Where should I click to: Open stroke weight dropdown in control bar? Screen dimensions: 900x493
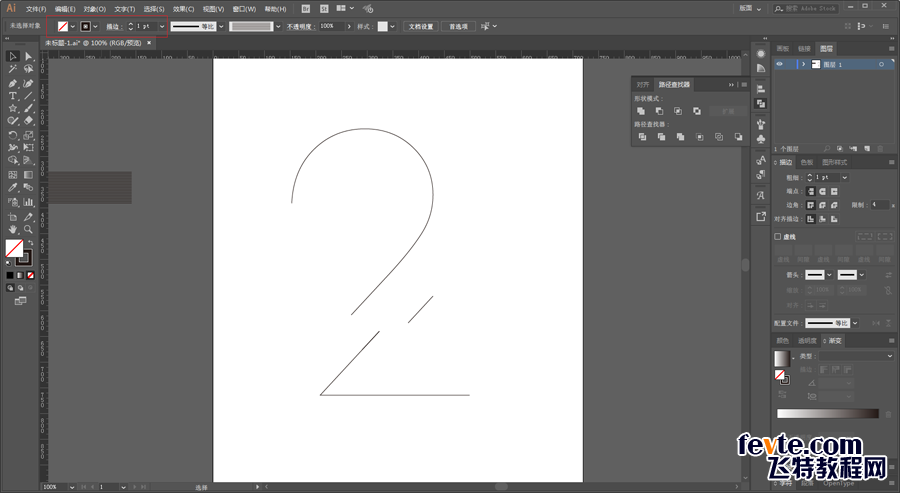pyautogui.click(x=162, y=26)
